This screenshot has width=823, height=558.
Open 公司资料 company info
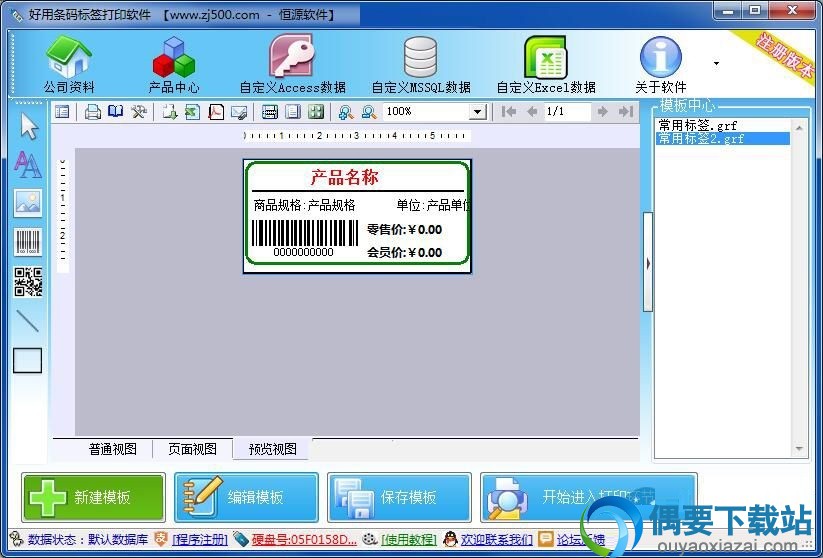tap(69, 64)
